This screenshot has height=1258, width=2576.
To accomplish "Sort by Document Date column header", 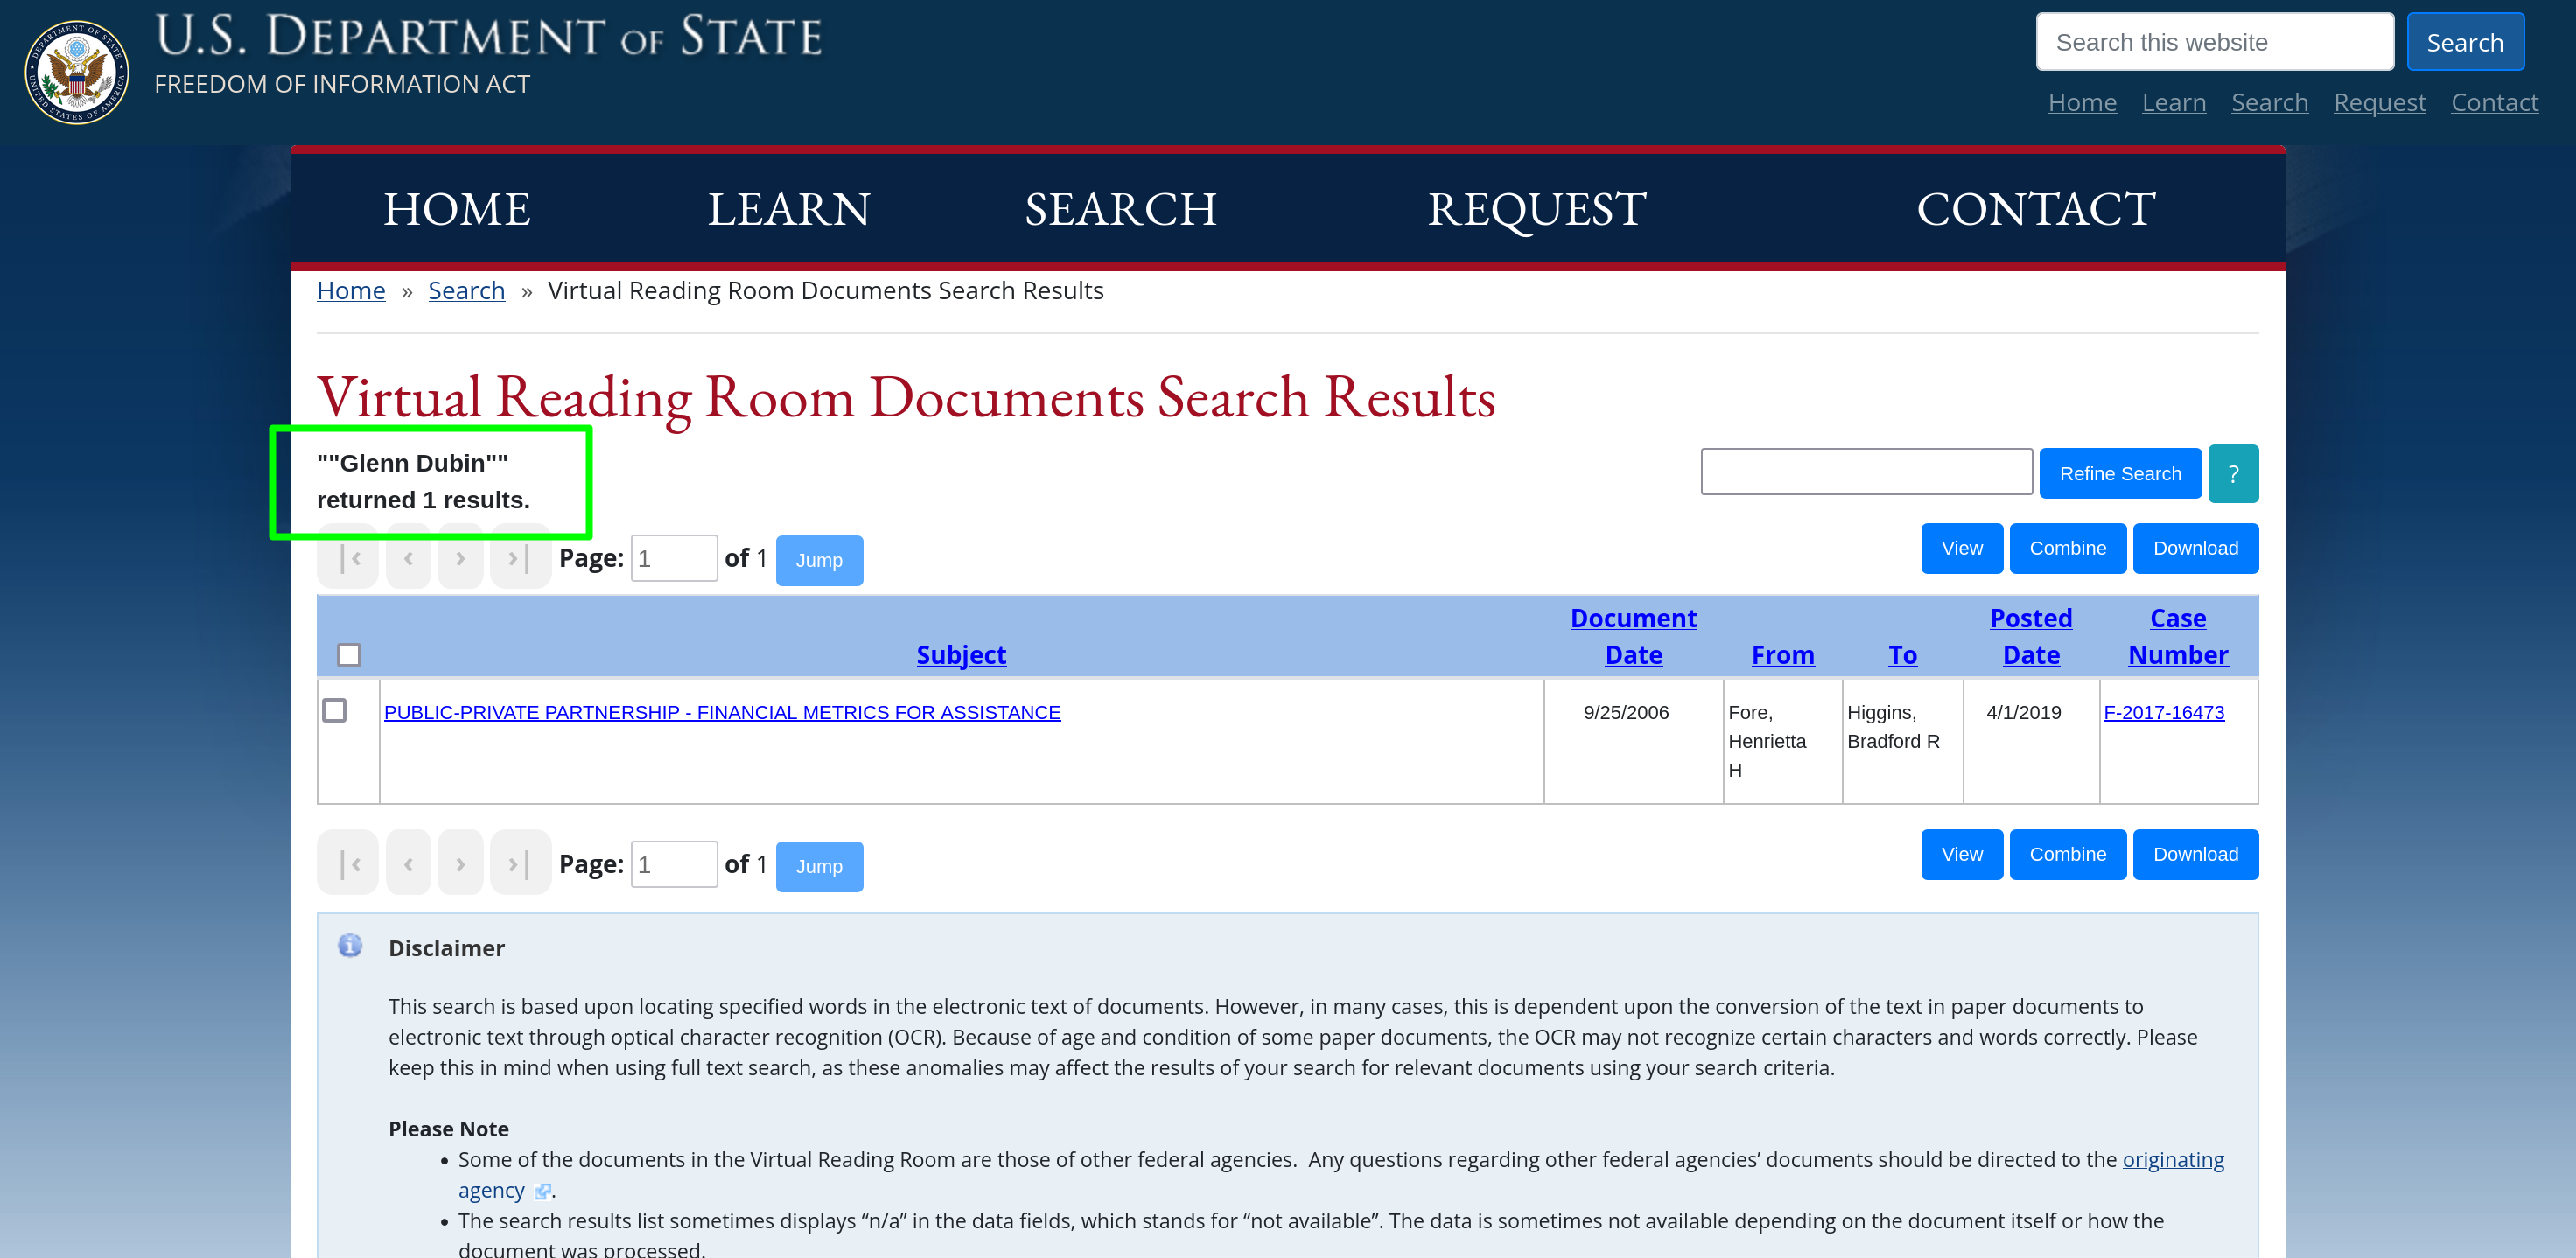I will tap(1633, 636).
